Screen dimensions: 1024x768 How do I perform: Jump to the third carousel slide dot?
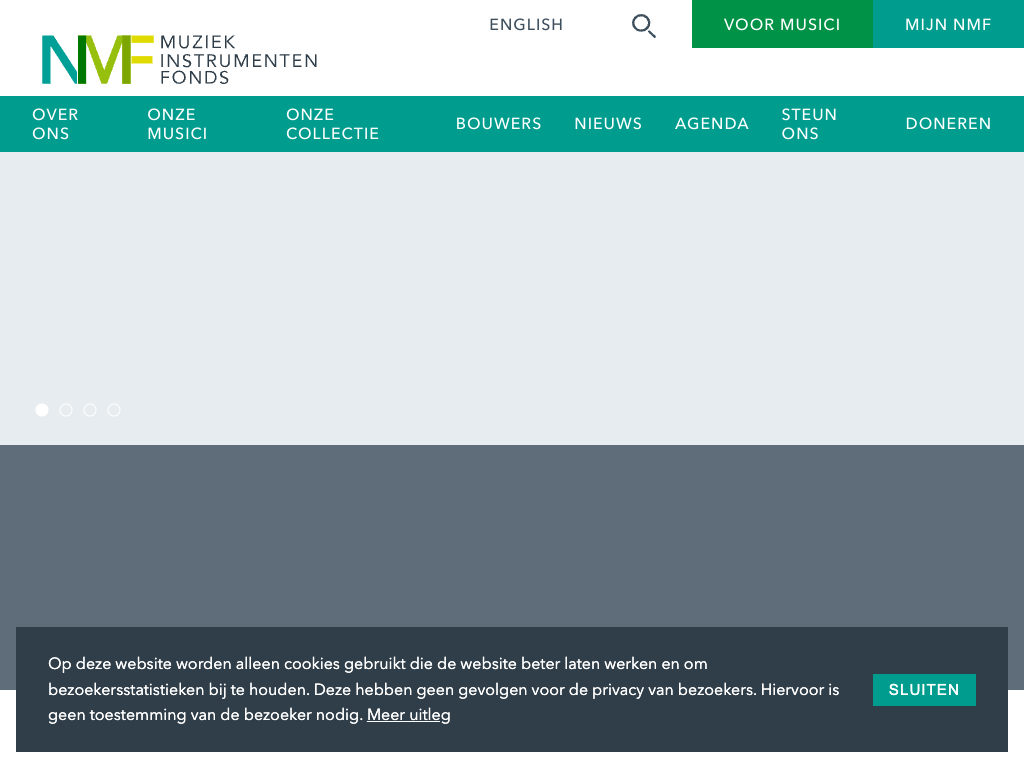90,410
